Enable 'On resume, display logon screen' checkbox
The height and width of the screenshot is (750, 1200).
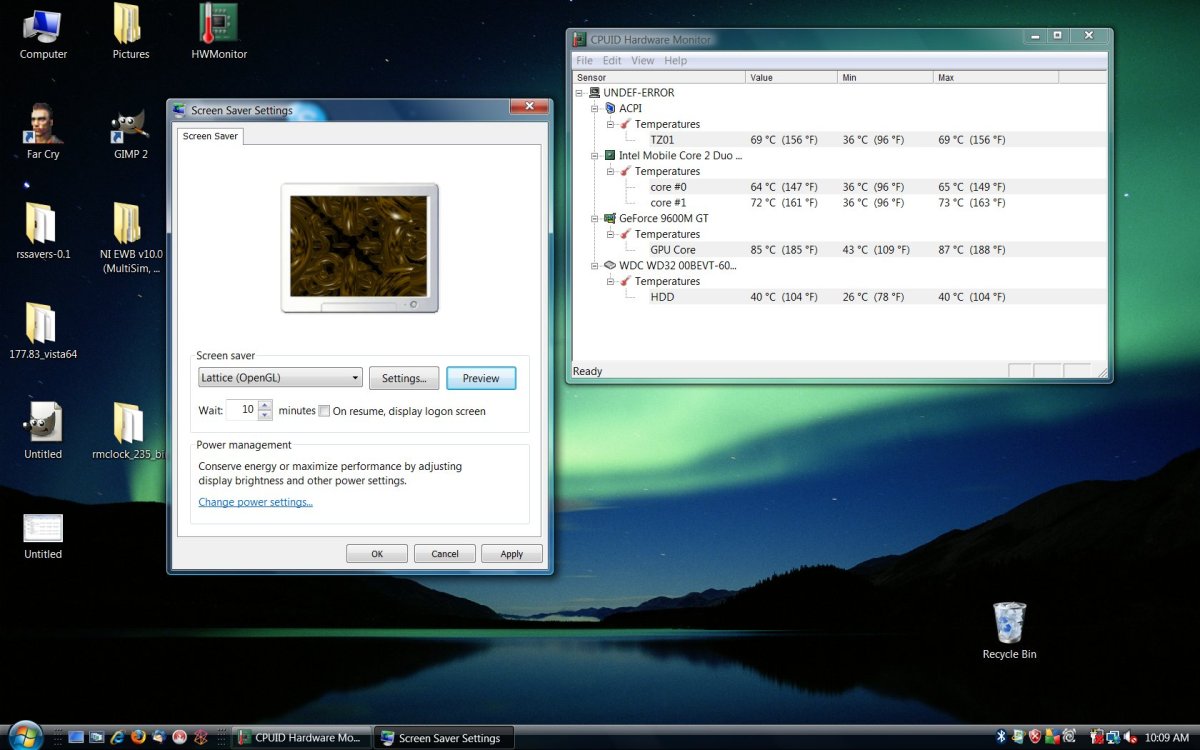324,410
